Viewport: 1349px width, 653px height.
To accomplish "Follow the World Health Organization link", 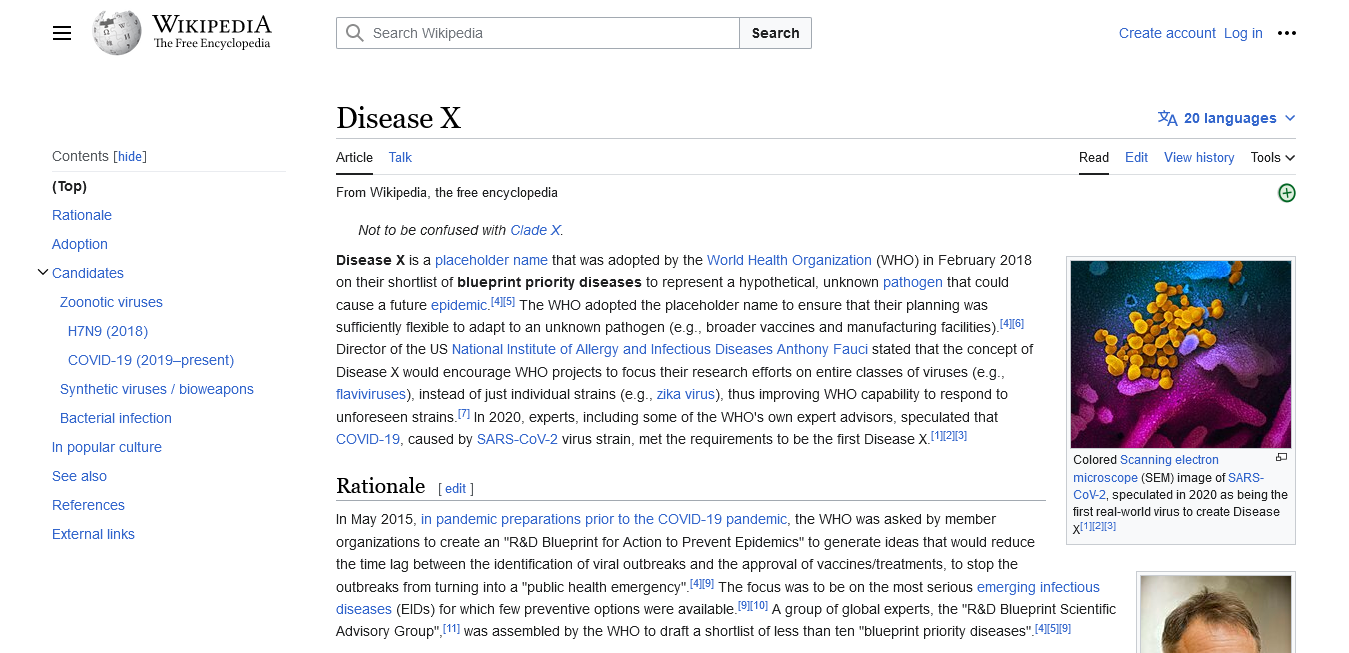I will 789,260.
